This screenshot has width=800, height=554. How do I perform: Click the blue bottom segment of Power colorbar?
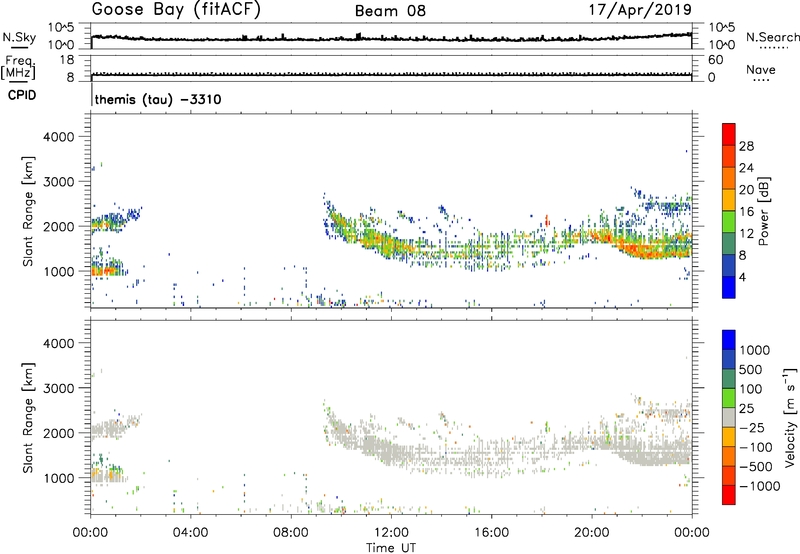(x=729, y=287)
